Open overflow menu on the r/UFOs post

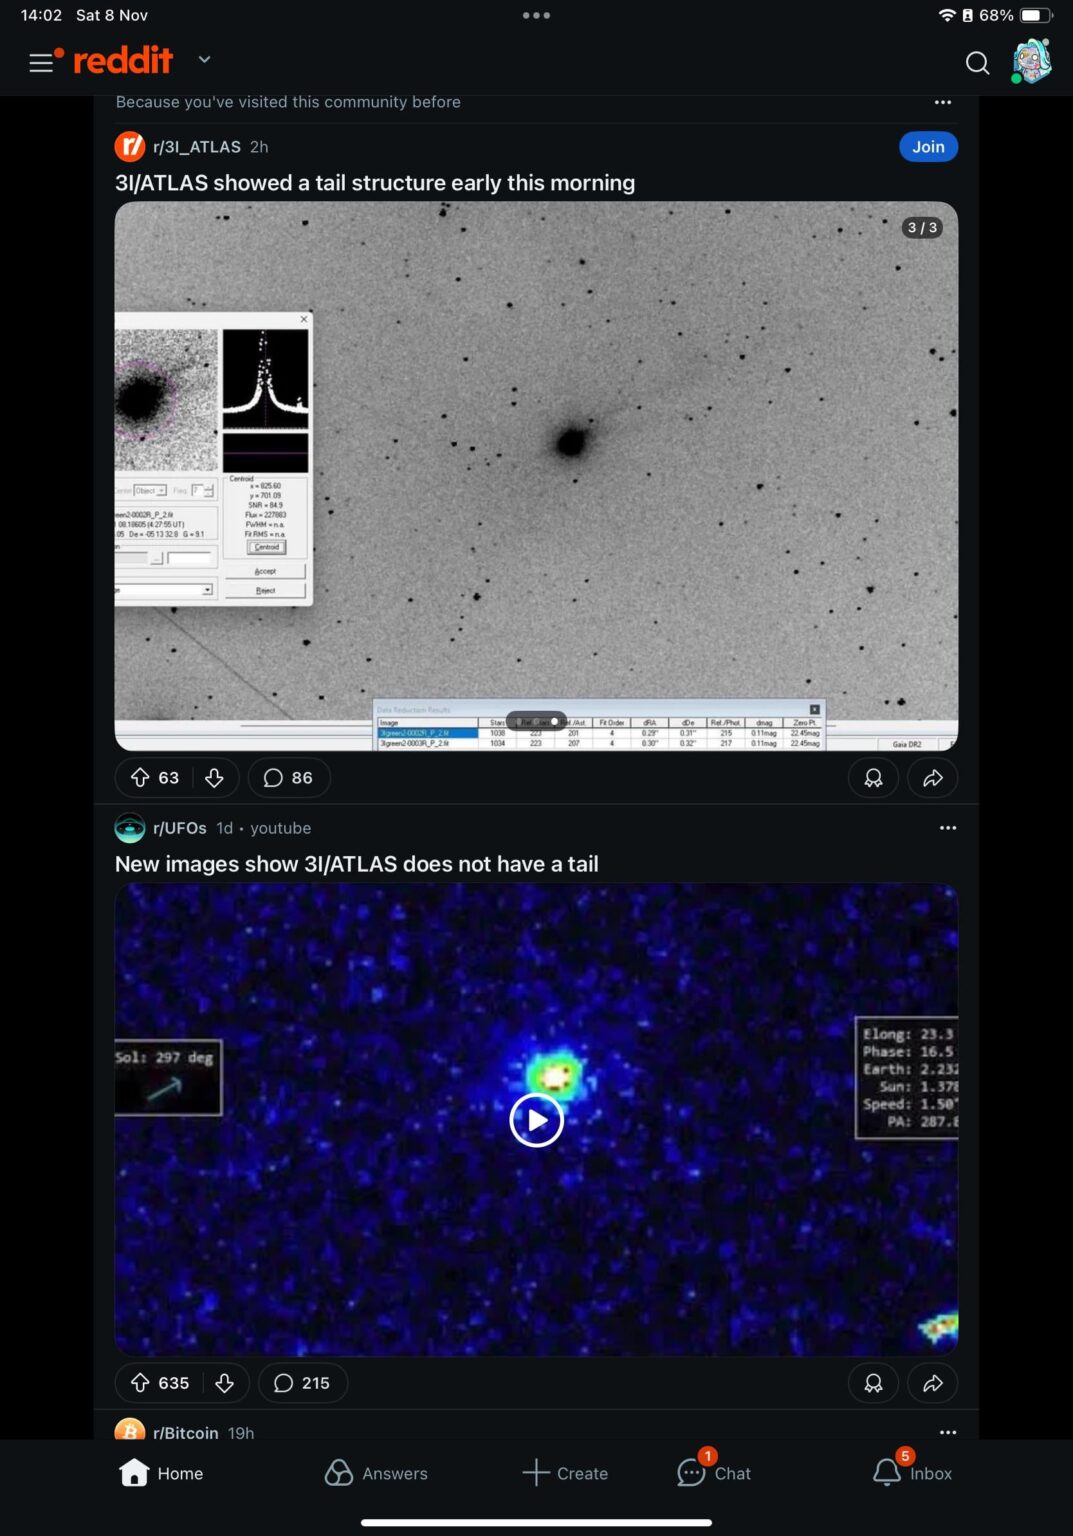point(947,828)
